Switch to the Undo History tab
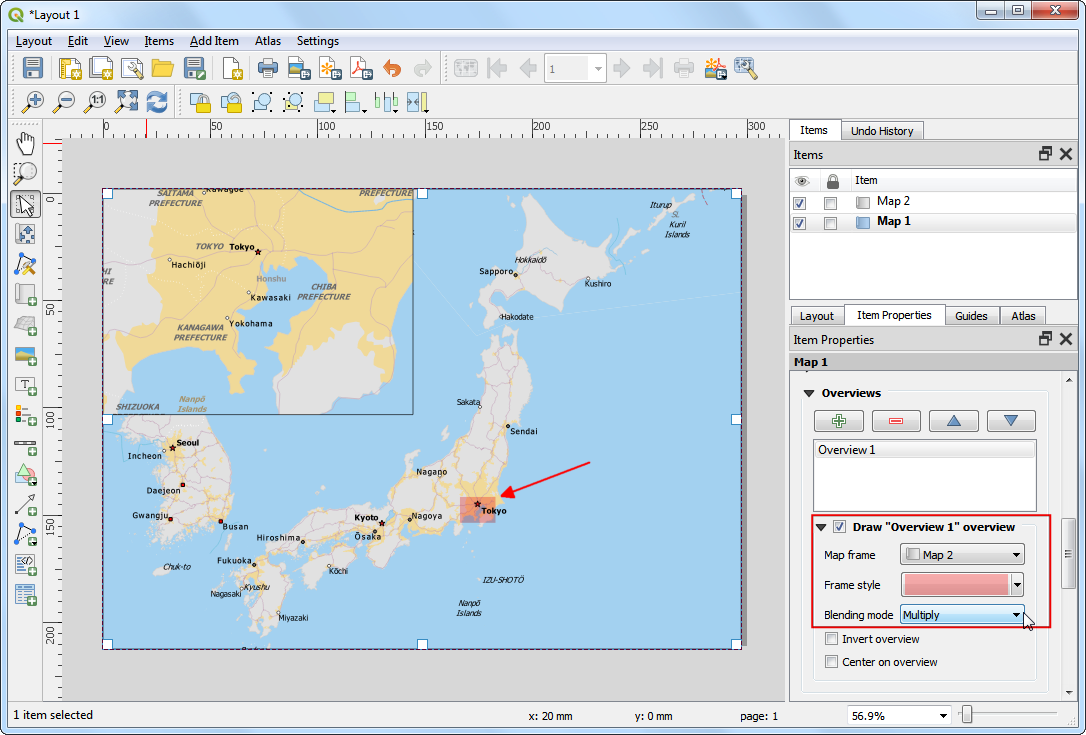 (x=881, y=131)
